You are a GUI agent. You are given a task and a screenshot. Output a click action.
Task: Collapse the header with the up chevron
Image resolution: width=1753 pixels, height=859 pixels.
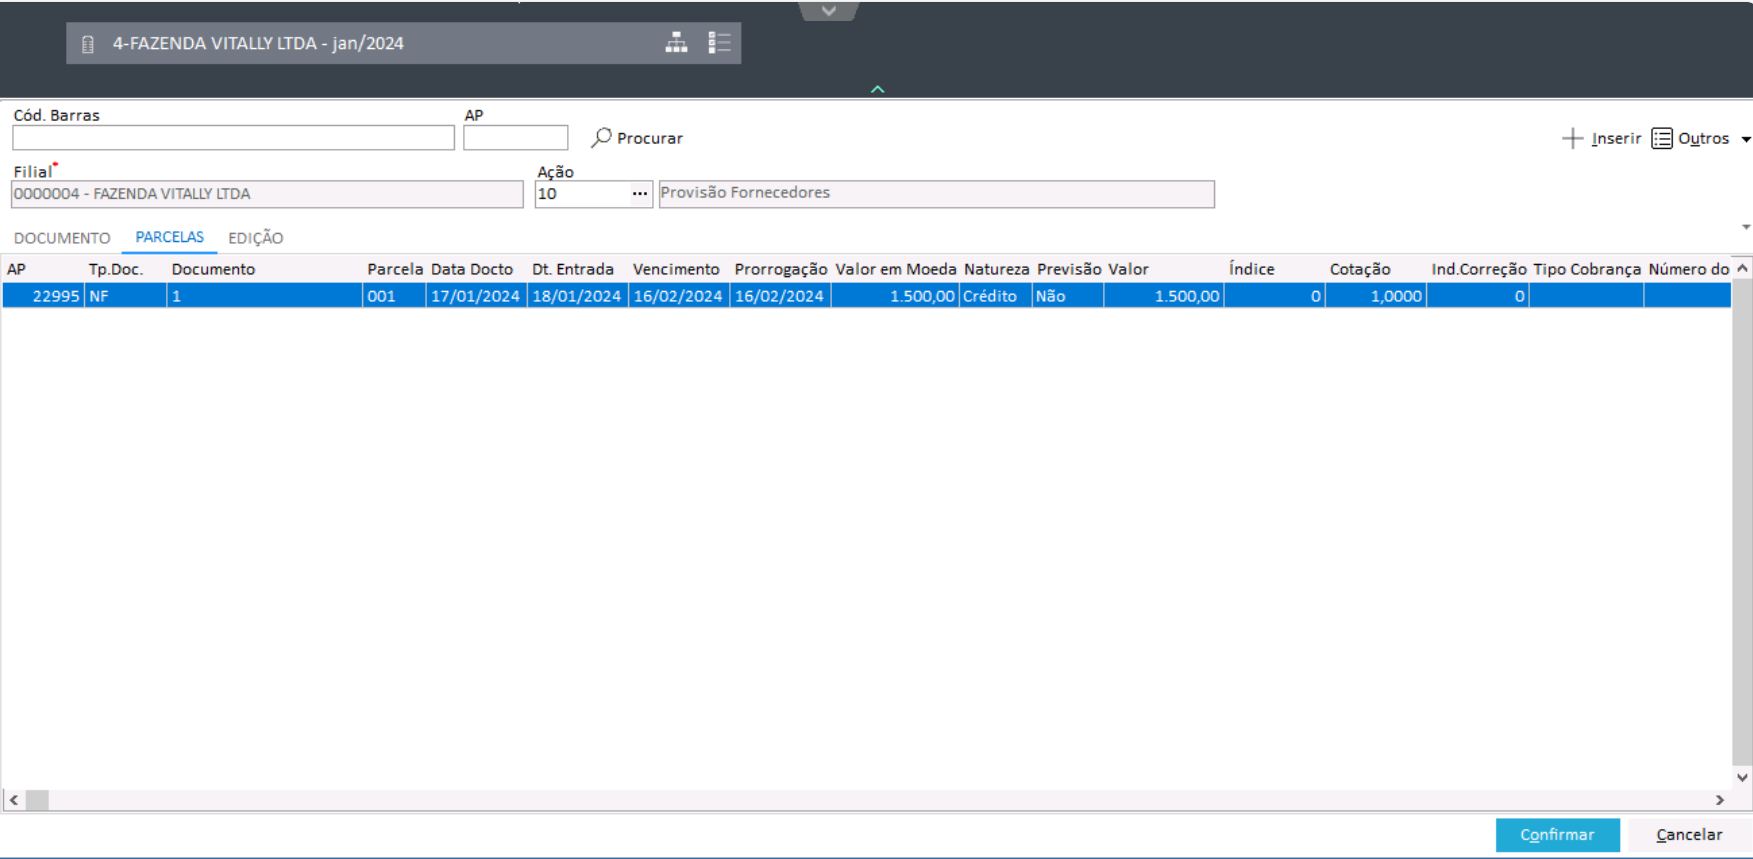(x=877, y=89)
